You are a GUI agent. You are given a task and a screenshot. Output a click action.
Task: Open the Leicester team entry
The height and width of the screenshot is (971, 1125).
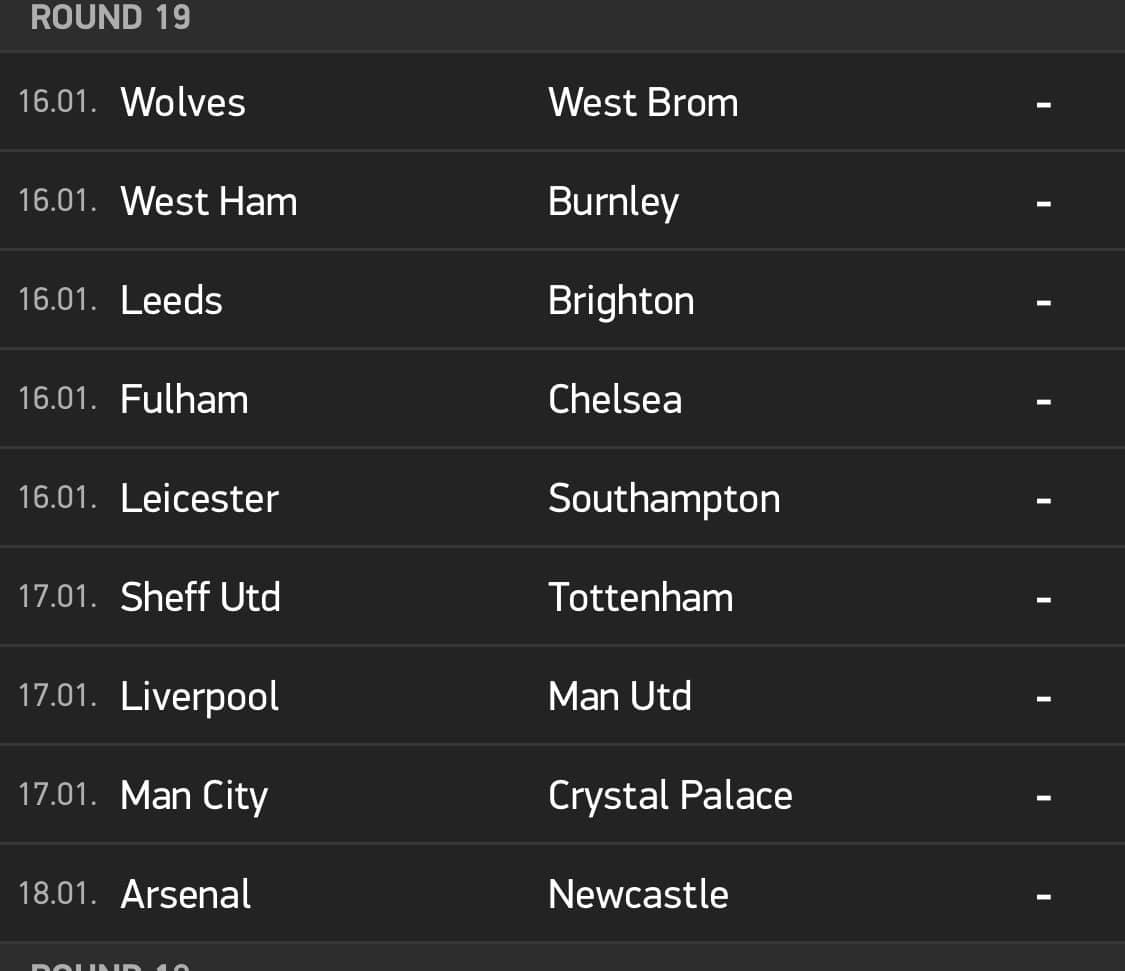[x=199, y=498]
